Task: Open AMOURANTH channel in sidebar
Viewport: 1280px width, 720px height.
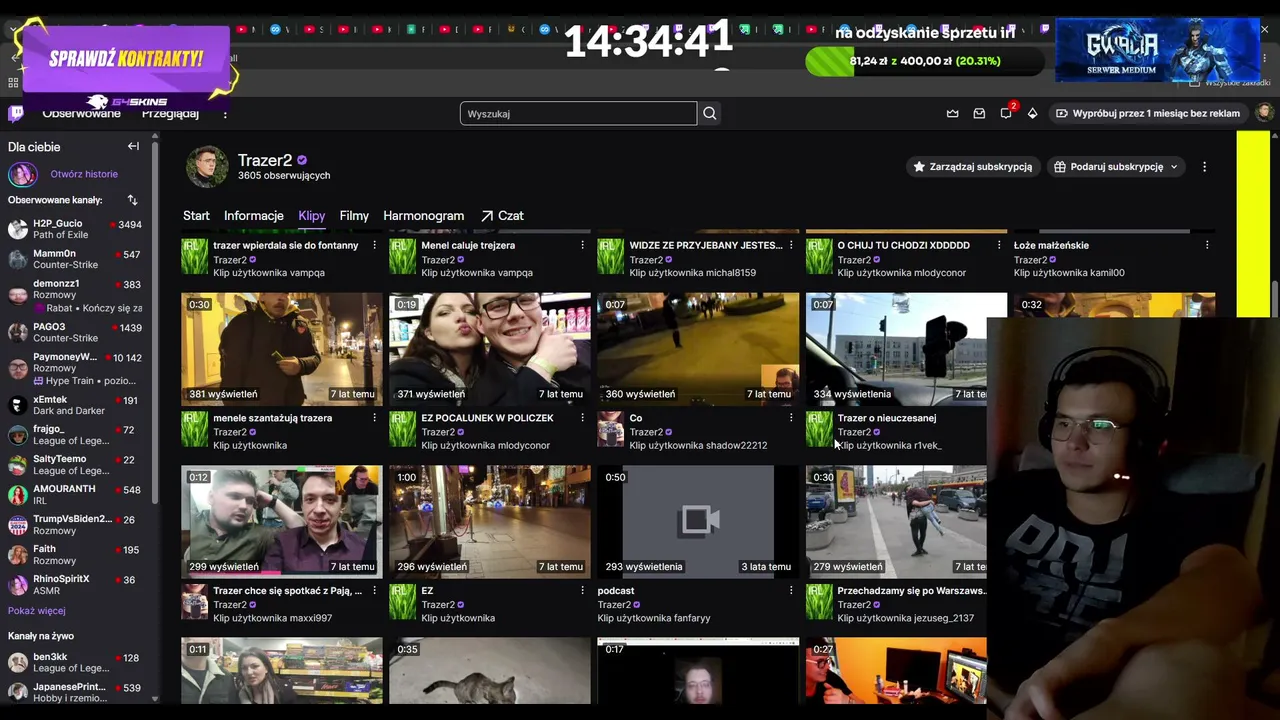Action: coord(76,495)
